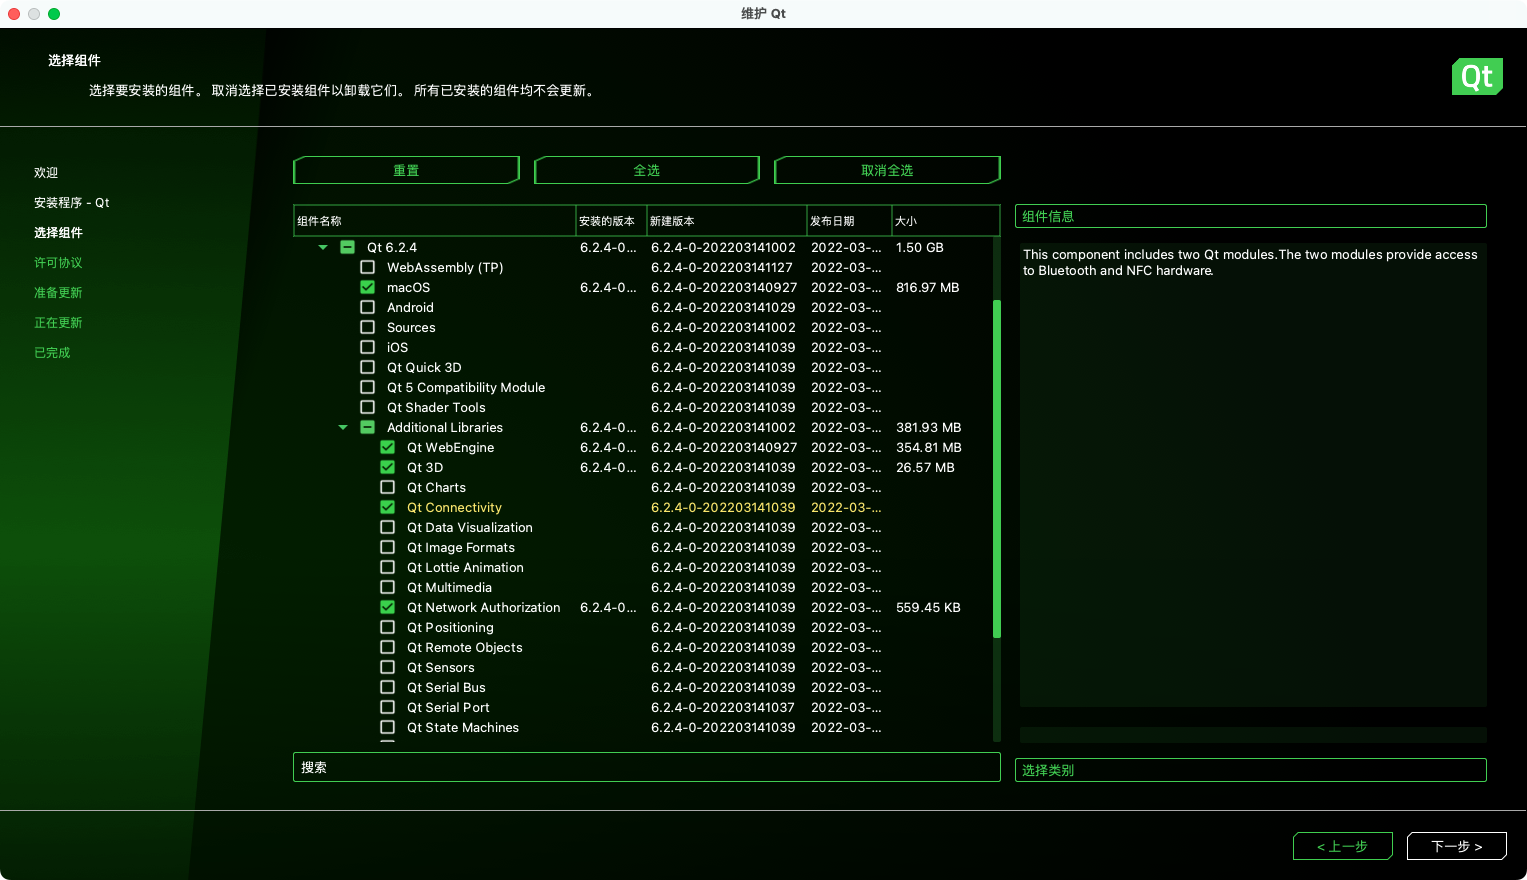Go back with the 上一步 button

1343,846
